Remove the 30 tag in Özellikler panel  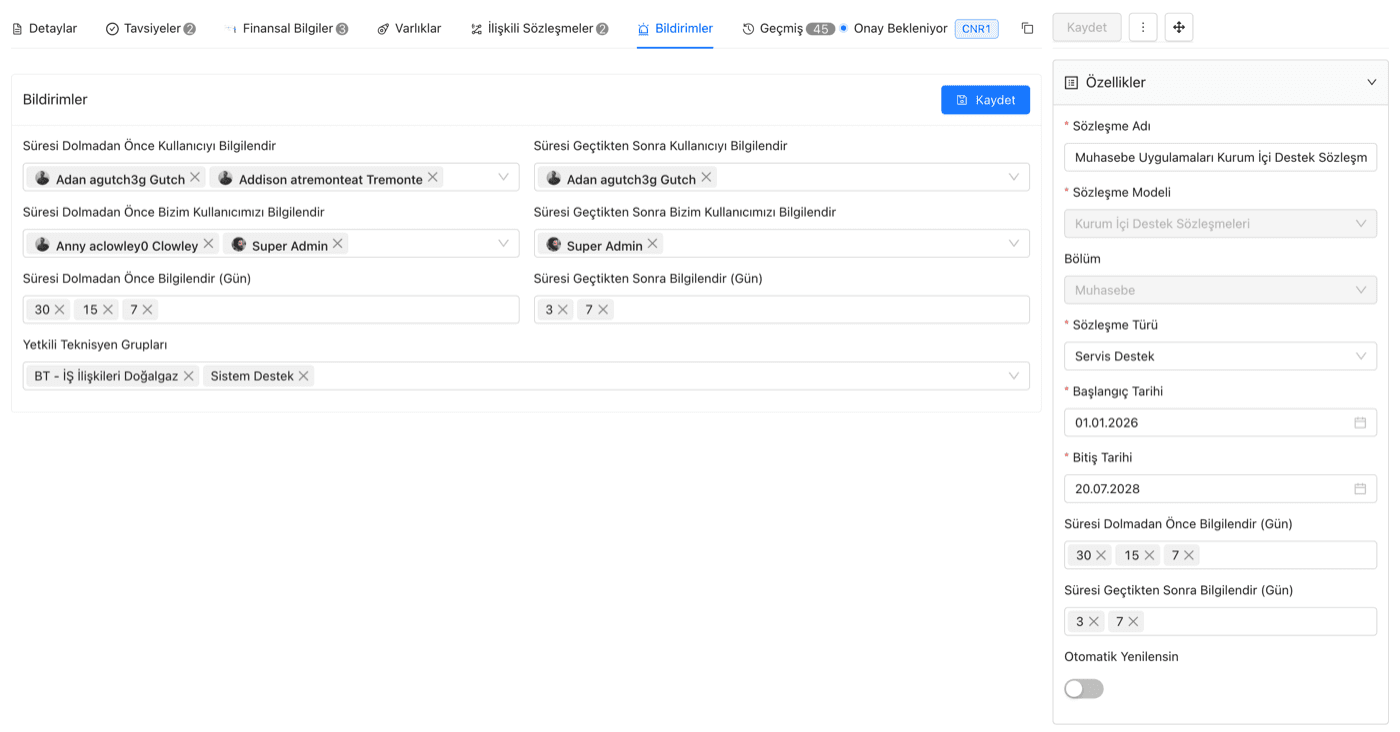(1101, 555)
